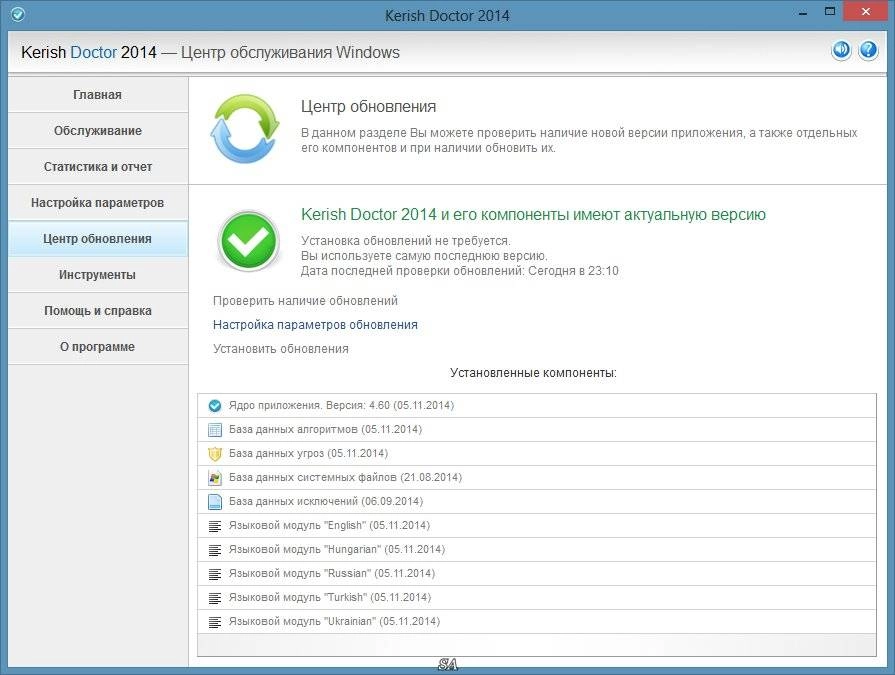Select База данных угроз row
Screen dimensions: 895x675
click(x=537, y=454)
